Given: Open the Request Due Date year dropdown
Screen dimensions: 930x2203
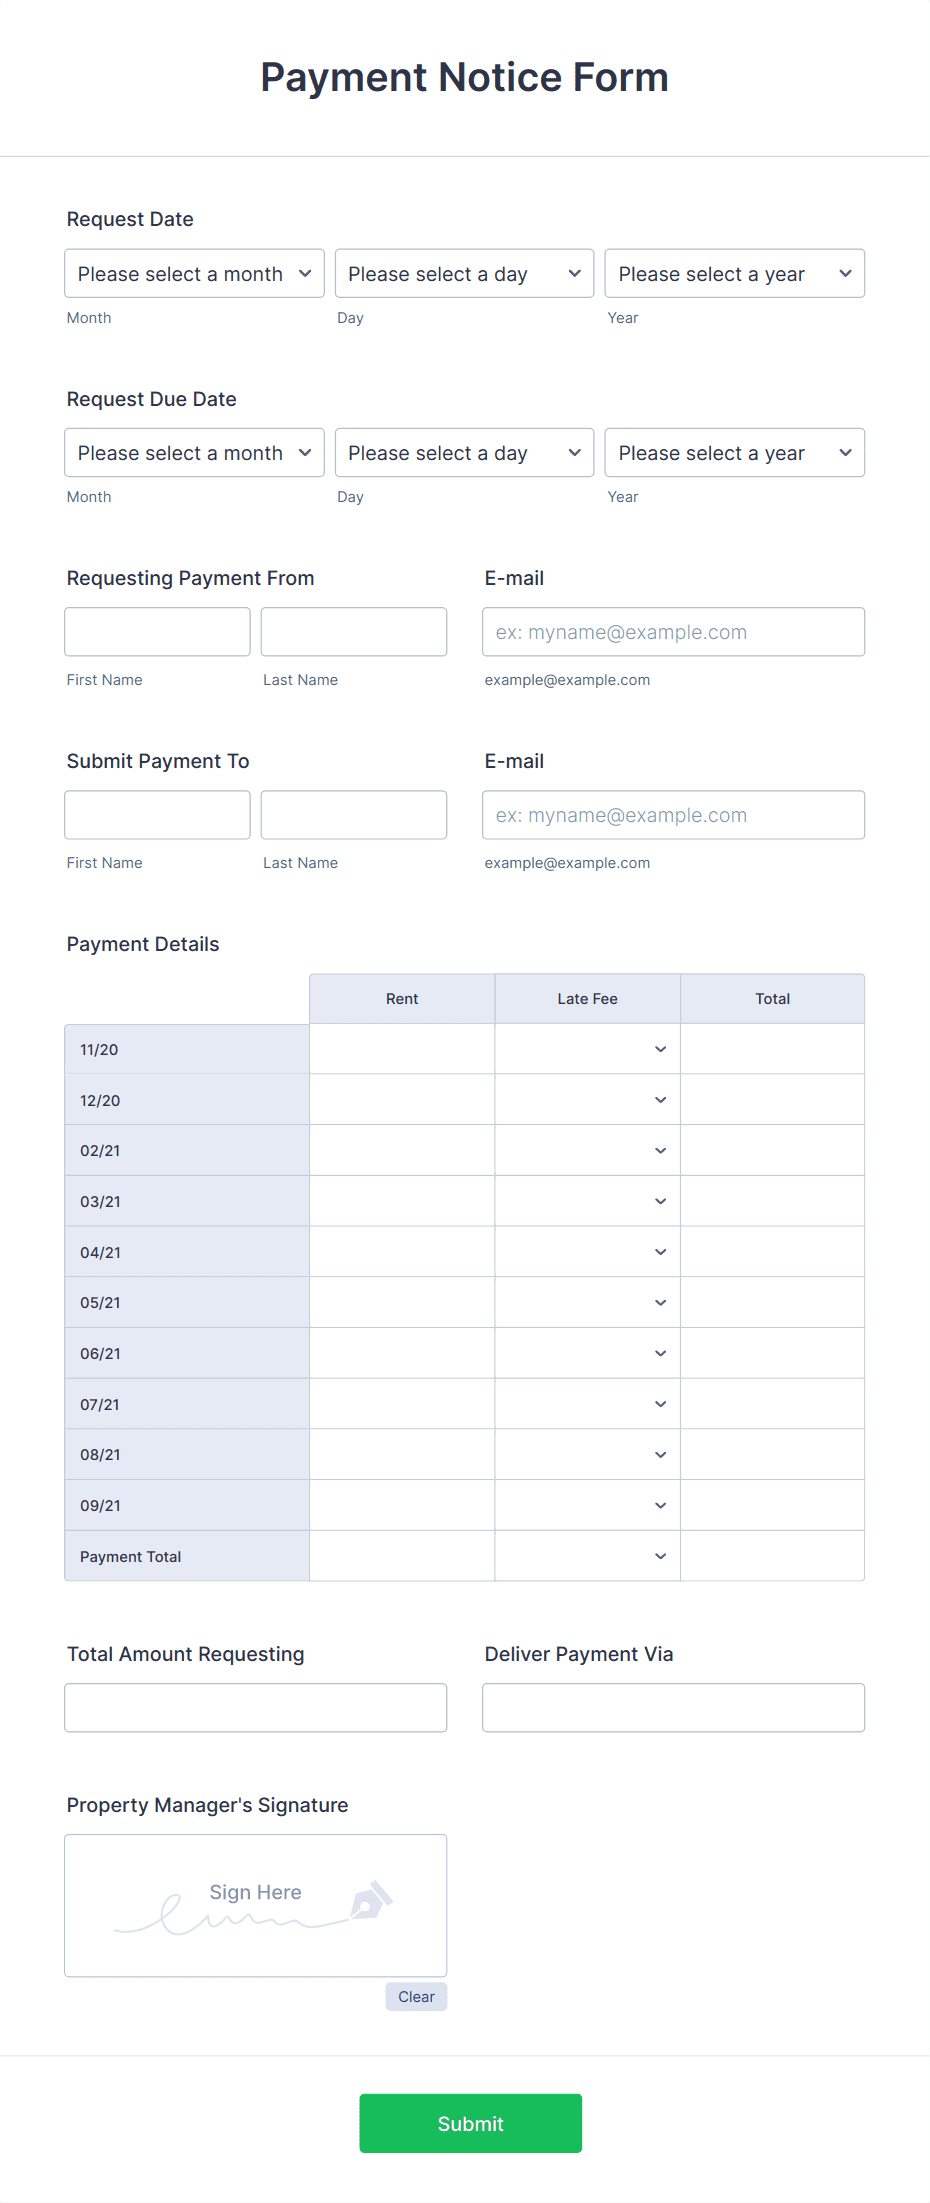Looking at the screenshot, I should pyautogui.click(x=733, y=452).
